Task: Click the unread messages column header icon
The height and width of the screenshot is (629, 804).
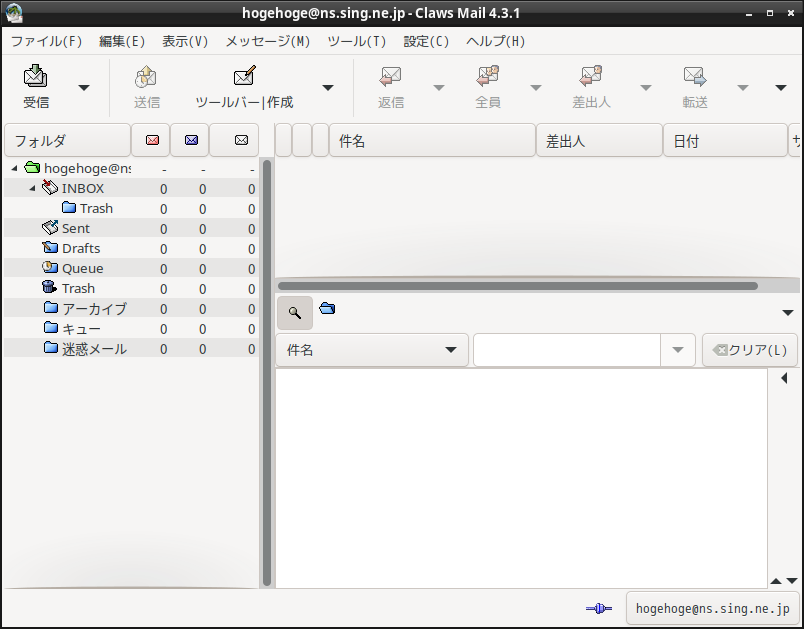Action: [191, 140]
